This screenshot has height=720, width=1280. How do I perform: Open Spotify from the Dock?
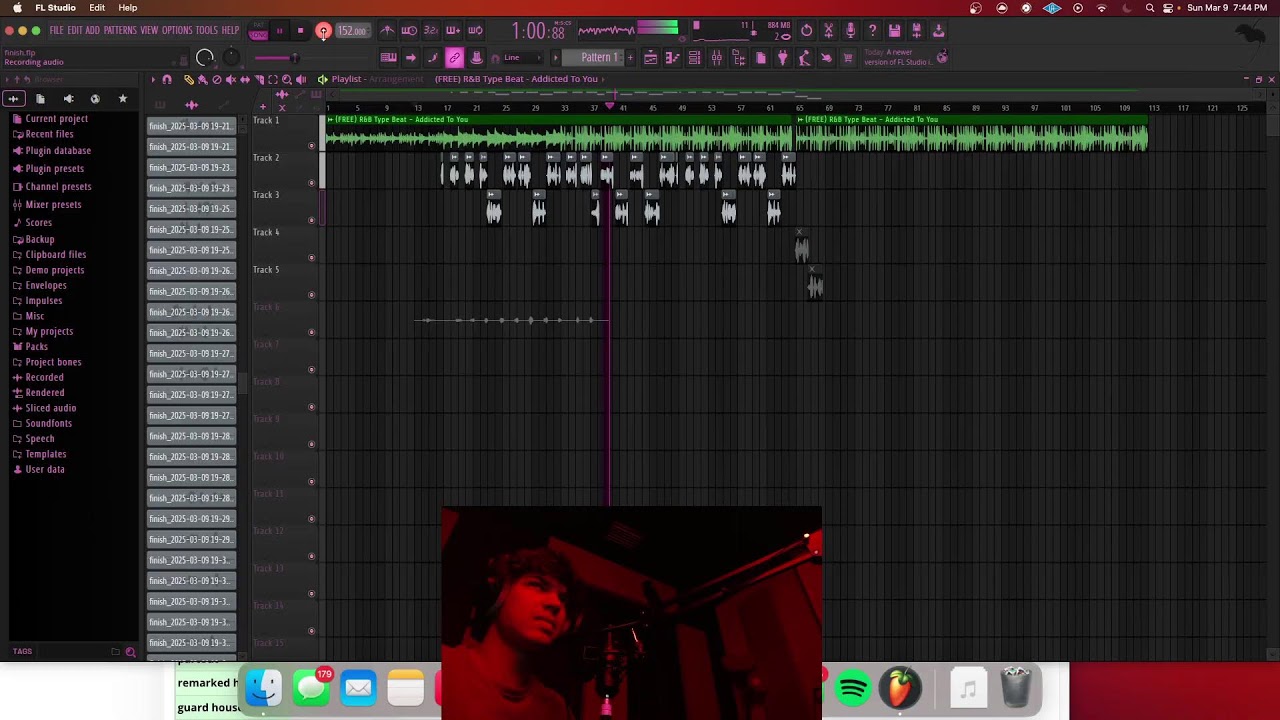853,689
